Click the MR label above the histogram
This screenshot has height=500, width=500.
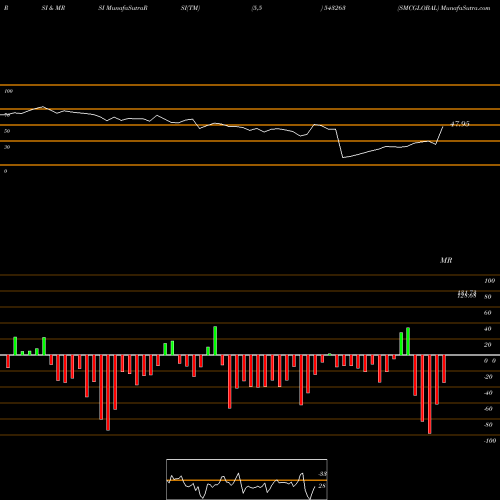click(x=446, y=260)
